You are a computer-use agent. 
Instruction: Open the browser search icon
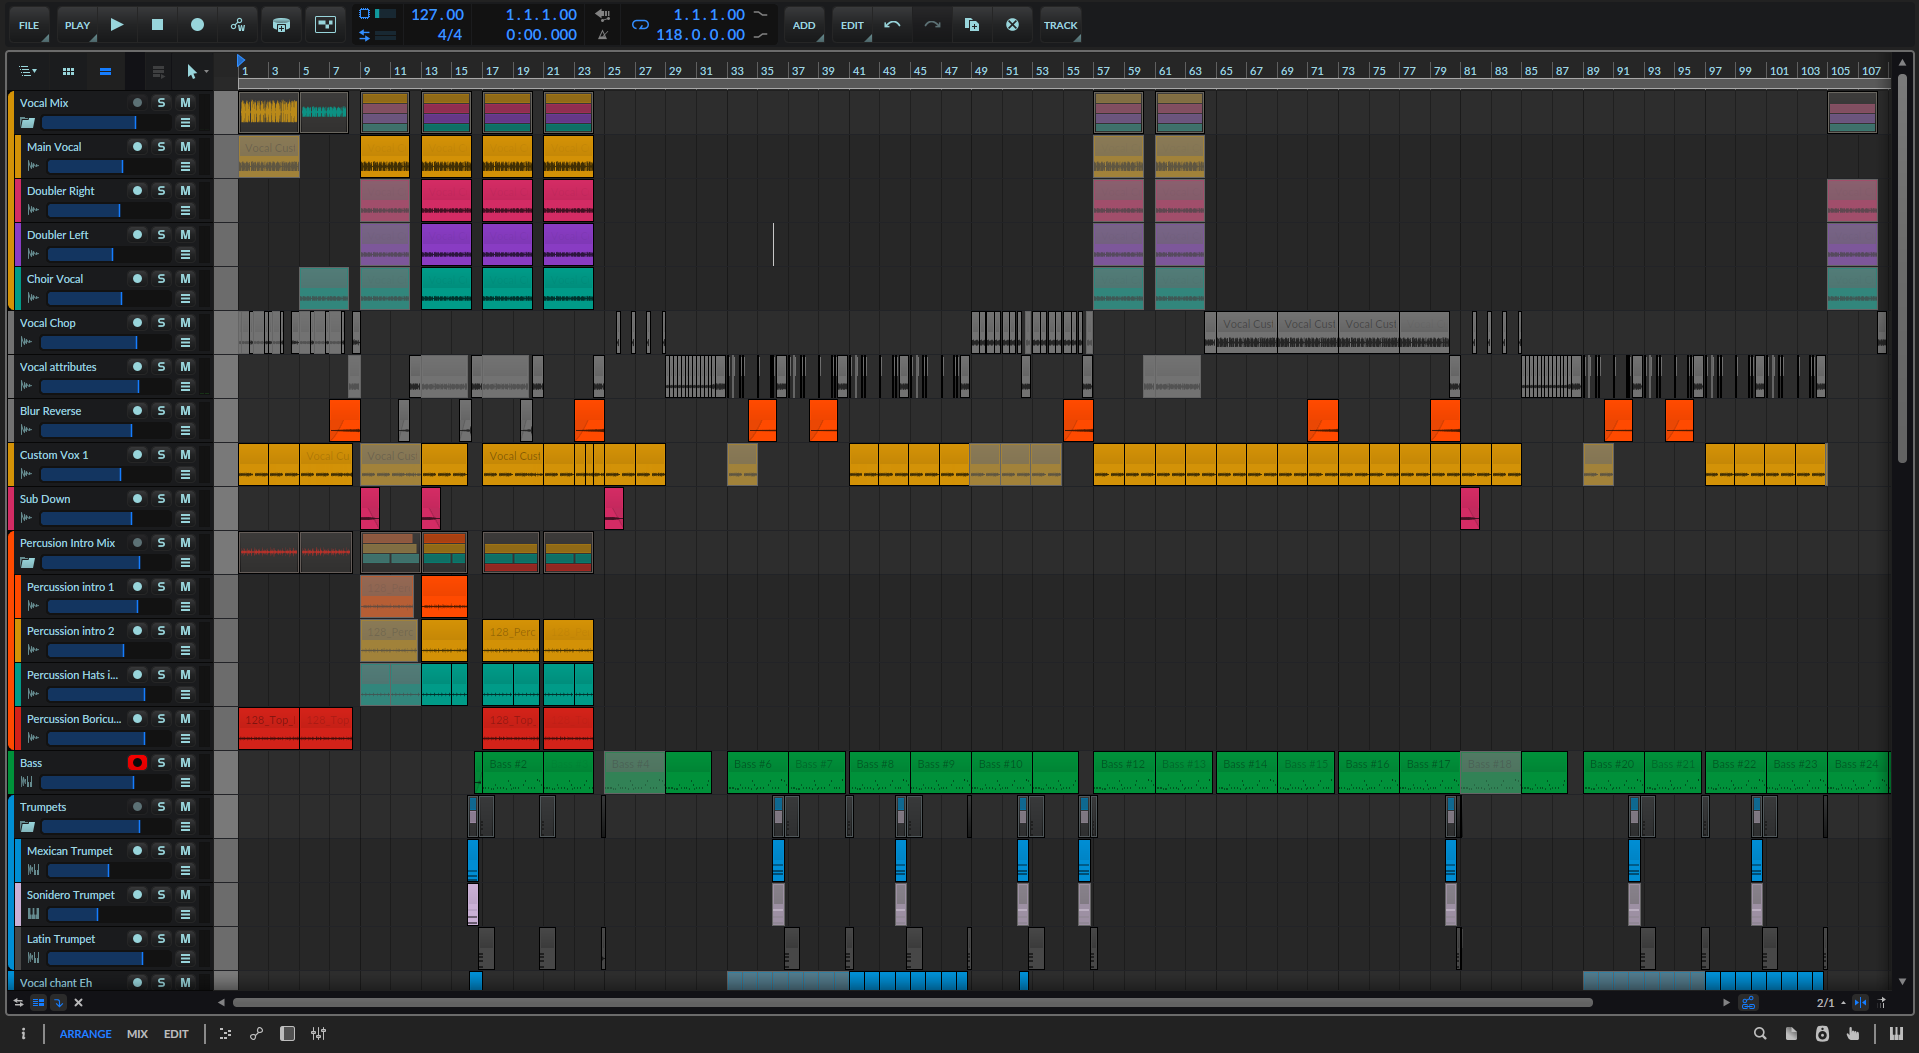point(1760,1034)
